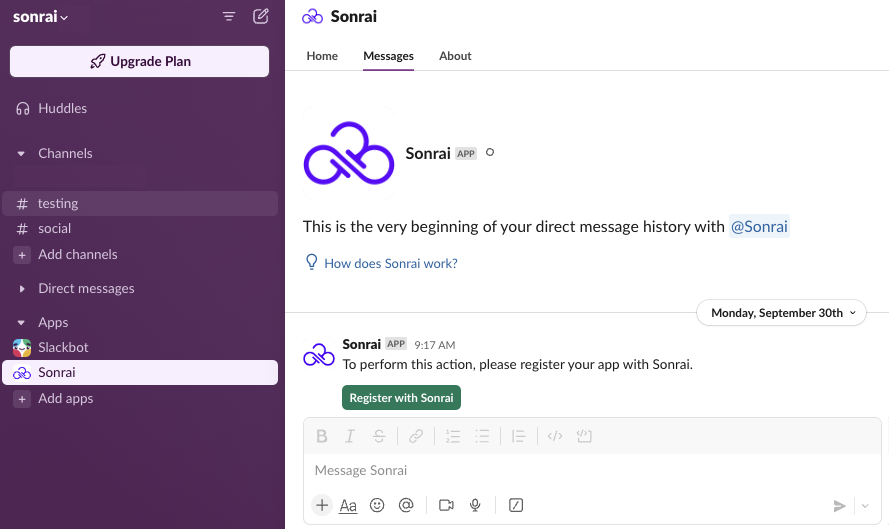
Task: Open the filter sidebar icon
Action: pyautogui.click(x=228, y=16)
